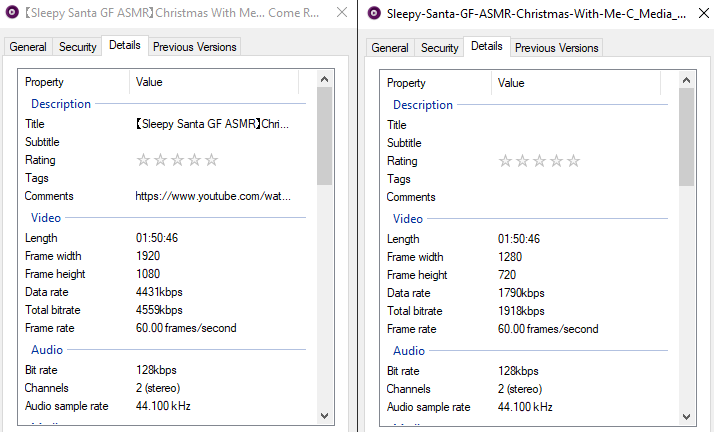Screen dimensions: 714x432
Task: Select Data rate 4431kbps
Action: (159, 292)
